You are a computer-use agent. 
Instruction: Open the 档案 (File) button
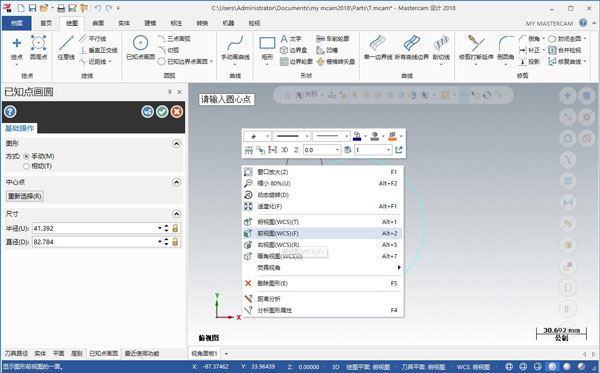click(17, 23)
